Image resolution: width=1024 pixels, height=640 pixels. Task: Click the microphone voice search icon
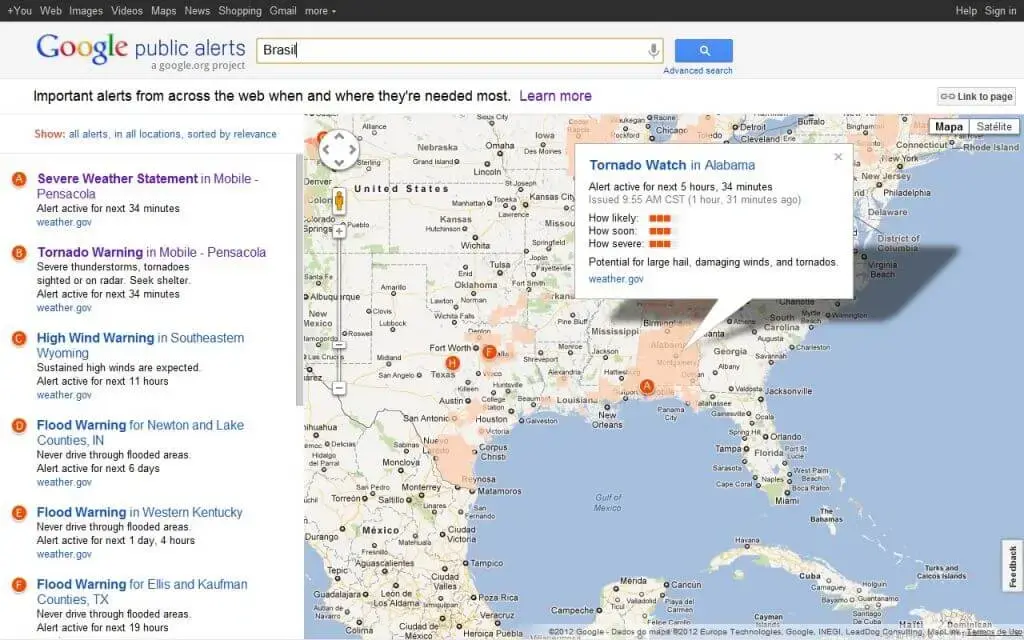click(x=654, y=51)
